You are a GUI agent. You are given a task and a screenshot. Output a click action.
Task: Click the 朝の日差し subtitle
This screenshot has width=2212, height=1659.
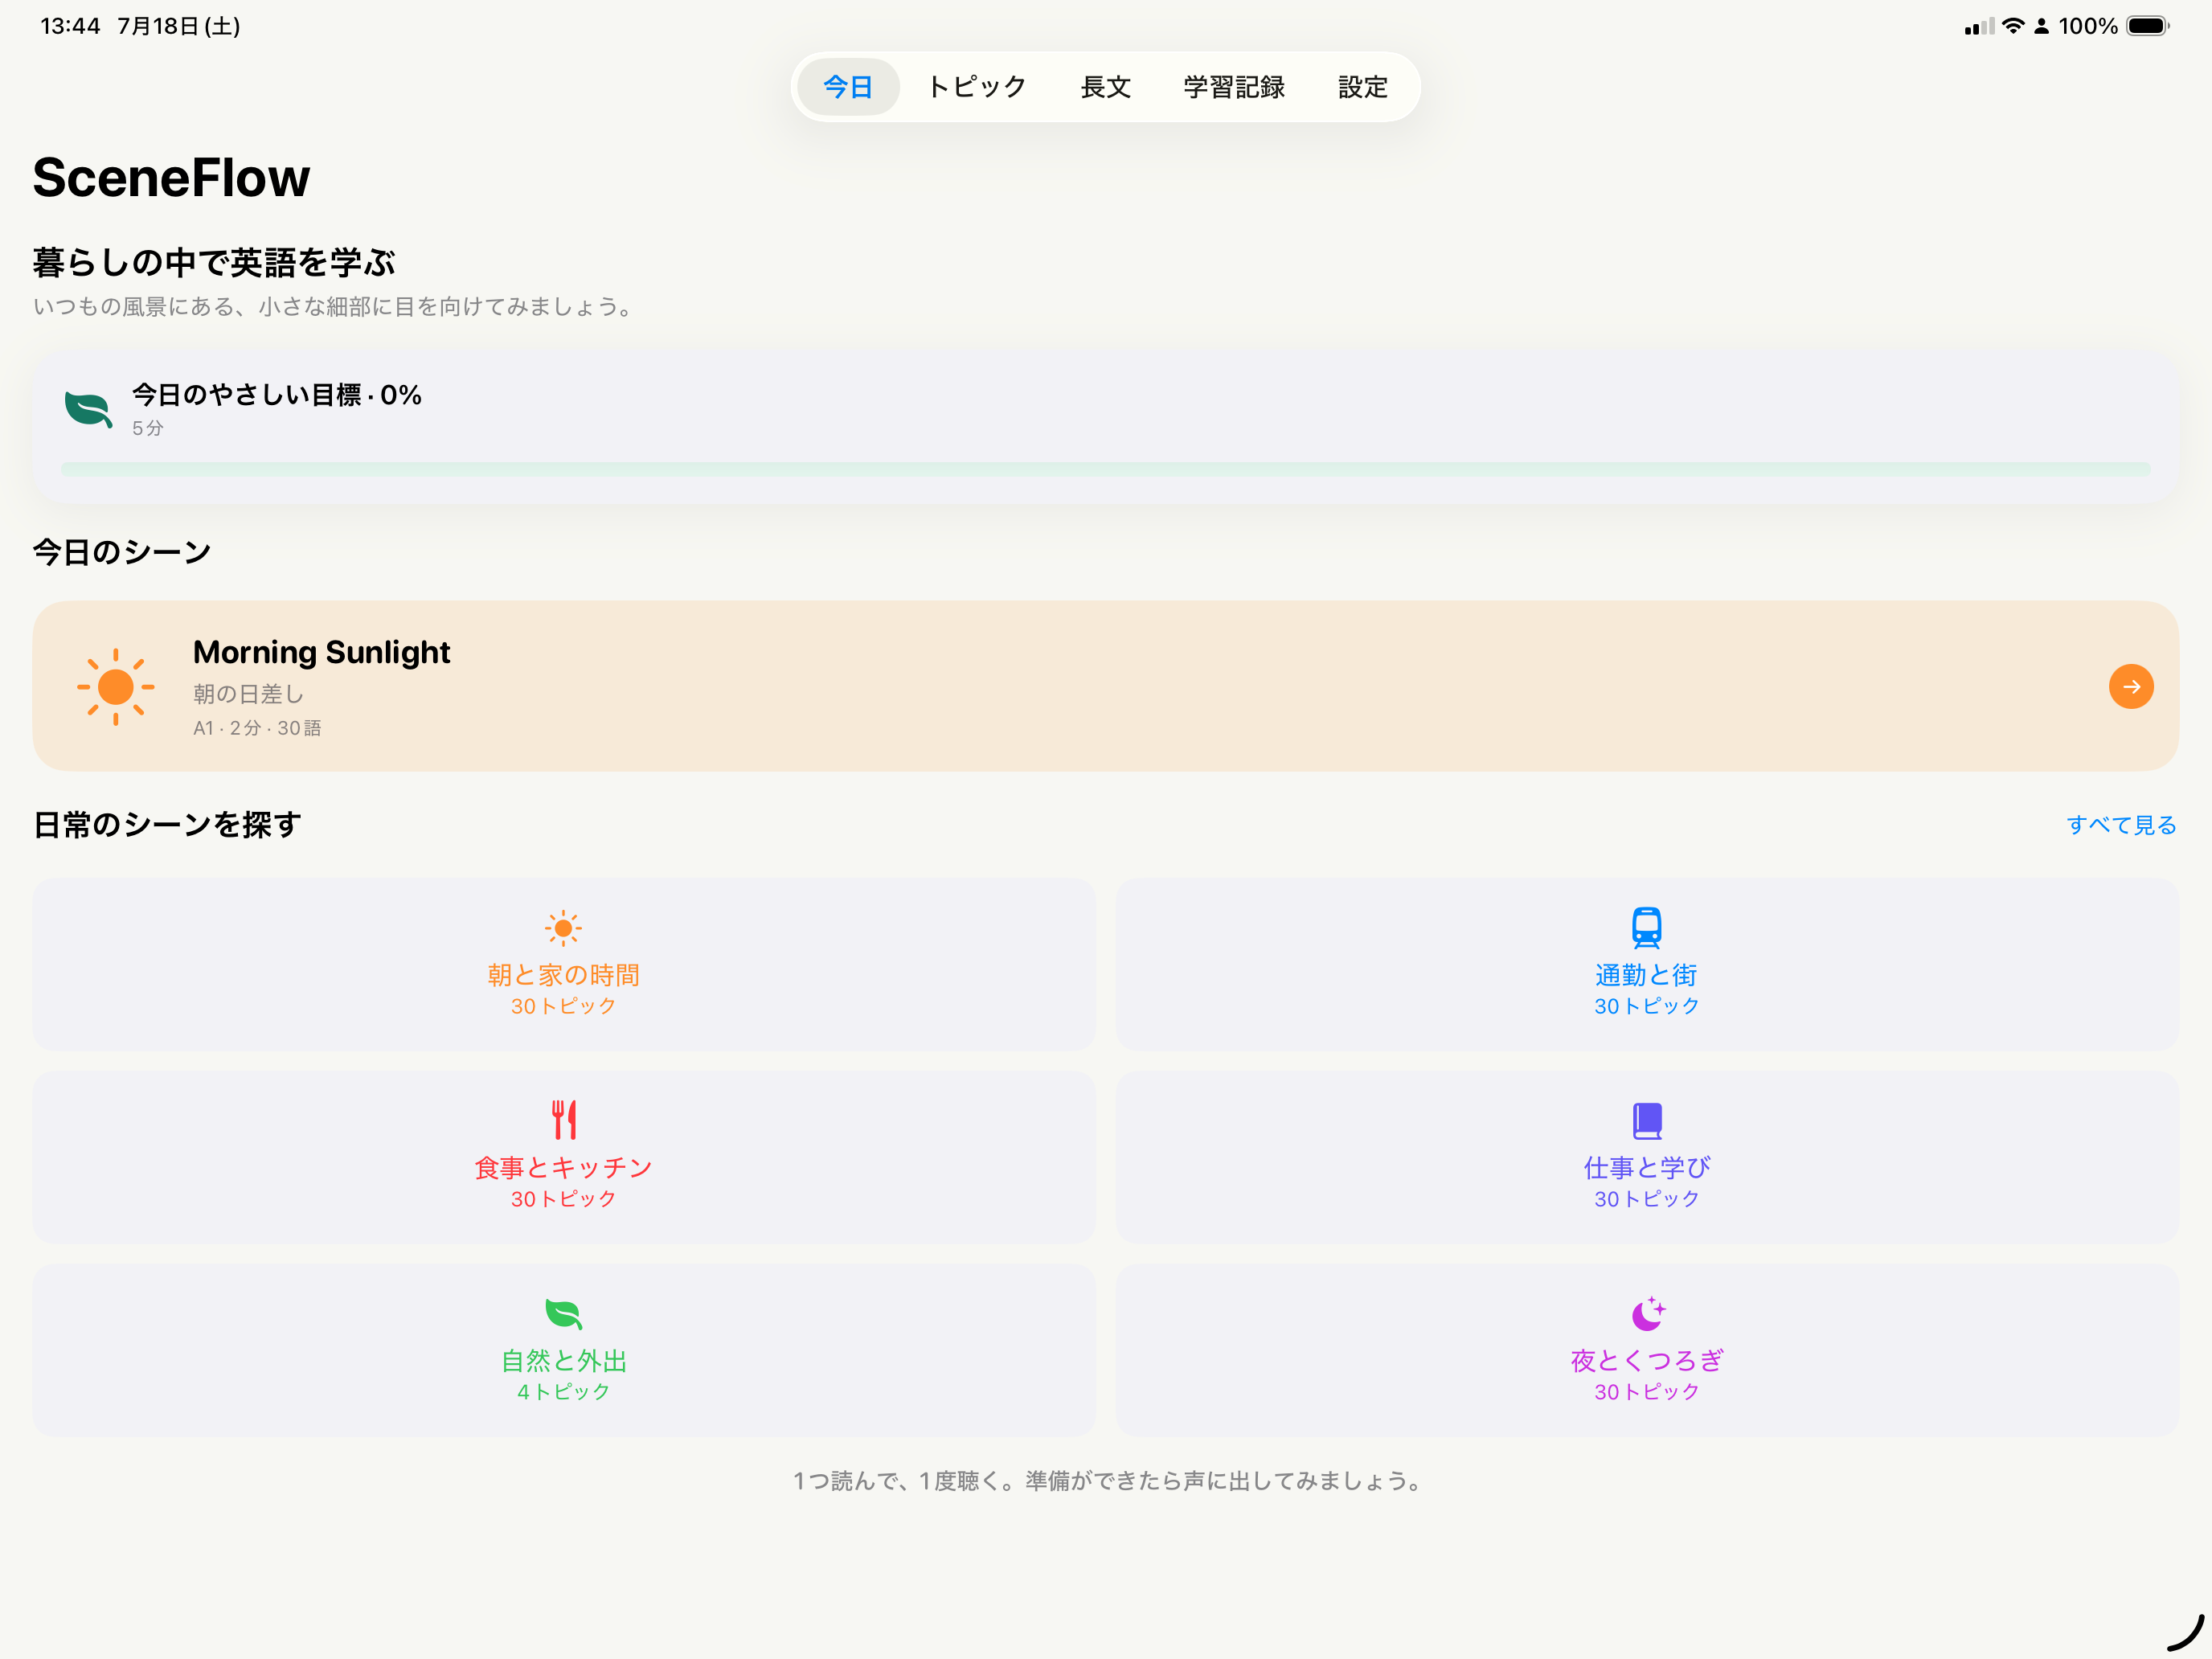(x=248, y=694)
